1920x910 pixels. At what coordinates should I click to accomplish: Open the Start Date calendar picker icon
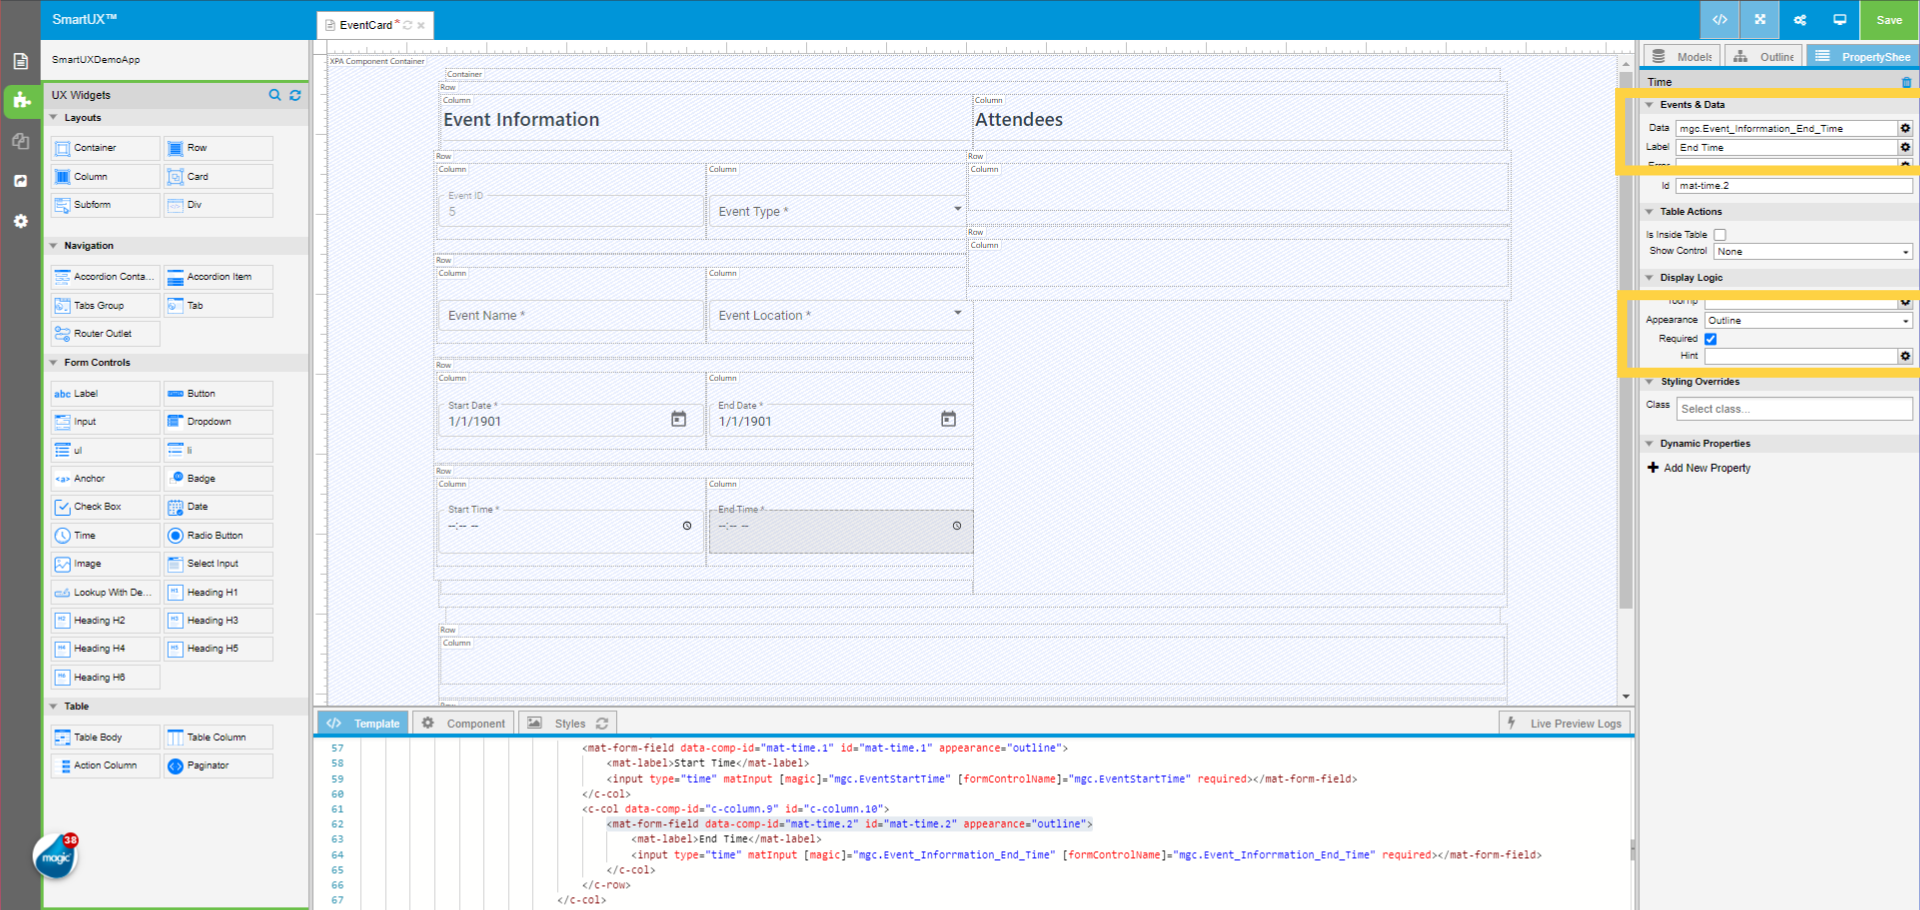click(x=678, y=419)
